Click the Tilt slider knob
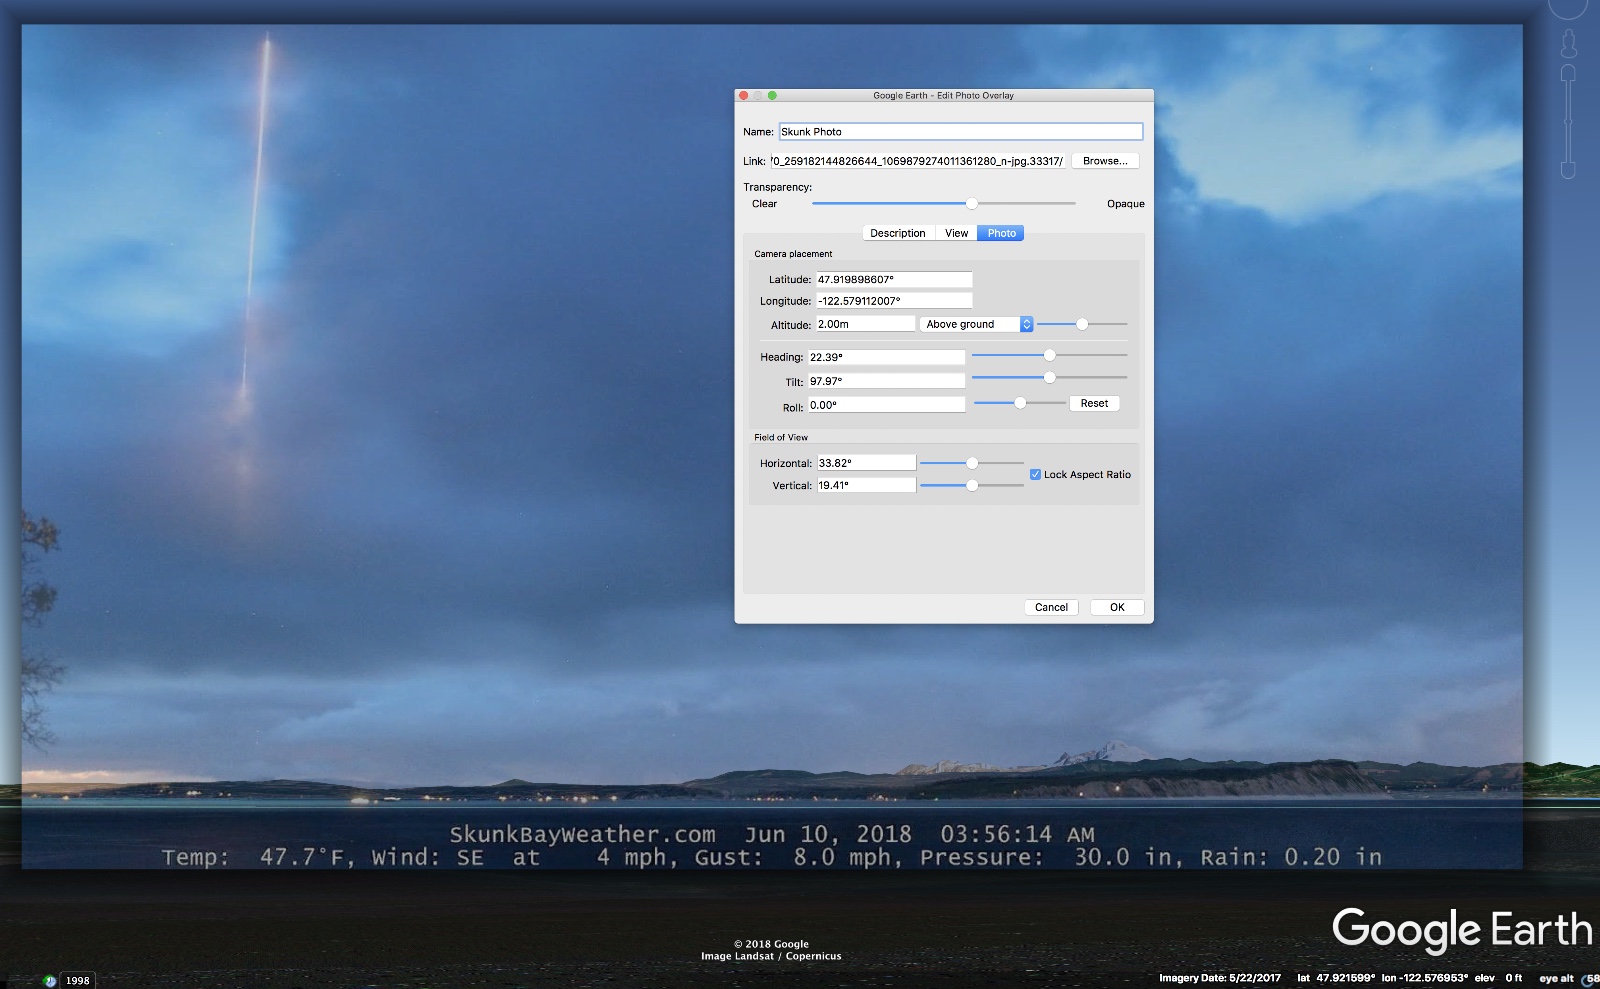 click(x=1049, y=378)
